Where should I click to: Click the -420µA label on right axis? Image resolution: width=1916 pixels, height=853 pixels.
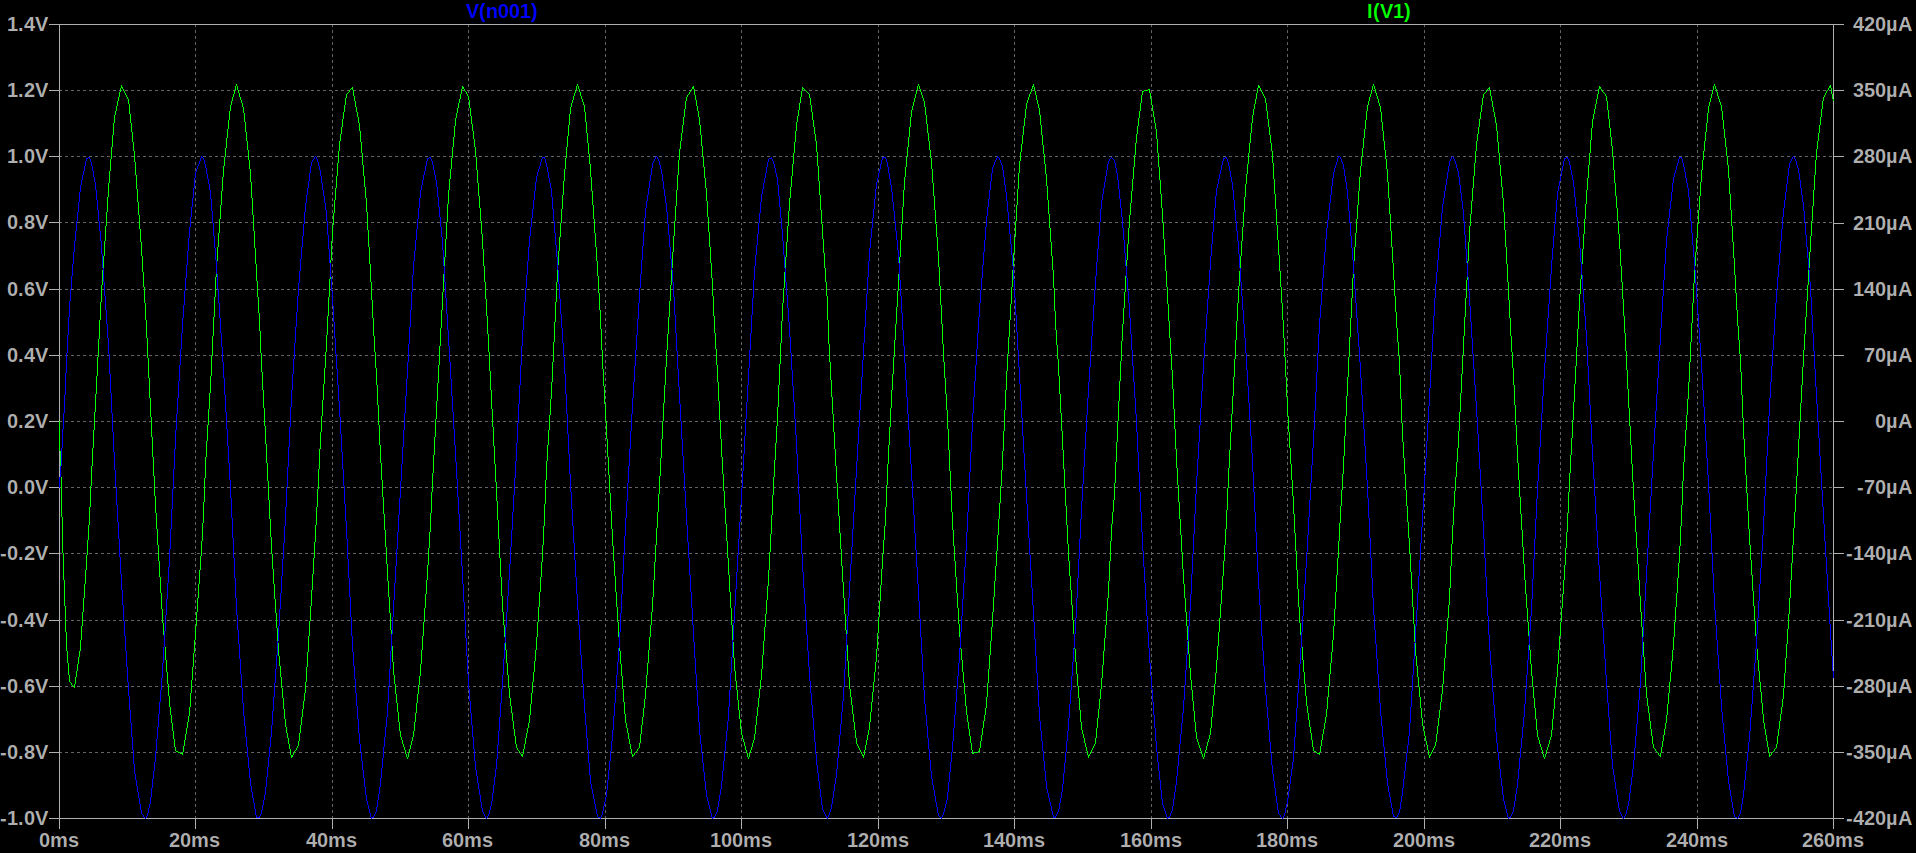(1879, 818)
